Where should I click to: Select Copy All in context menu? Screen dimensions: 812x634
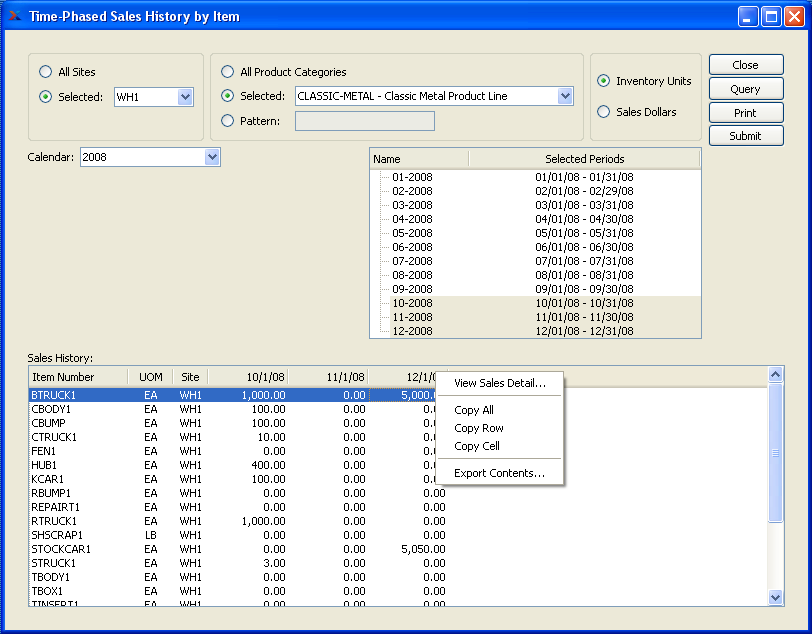click(x=474, y=410)
